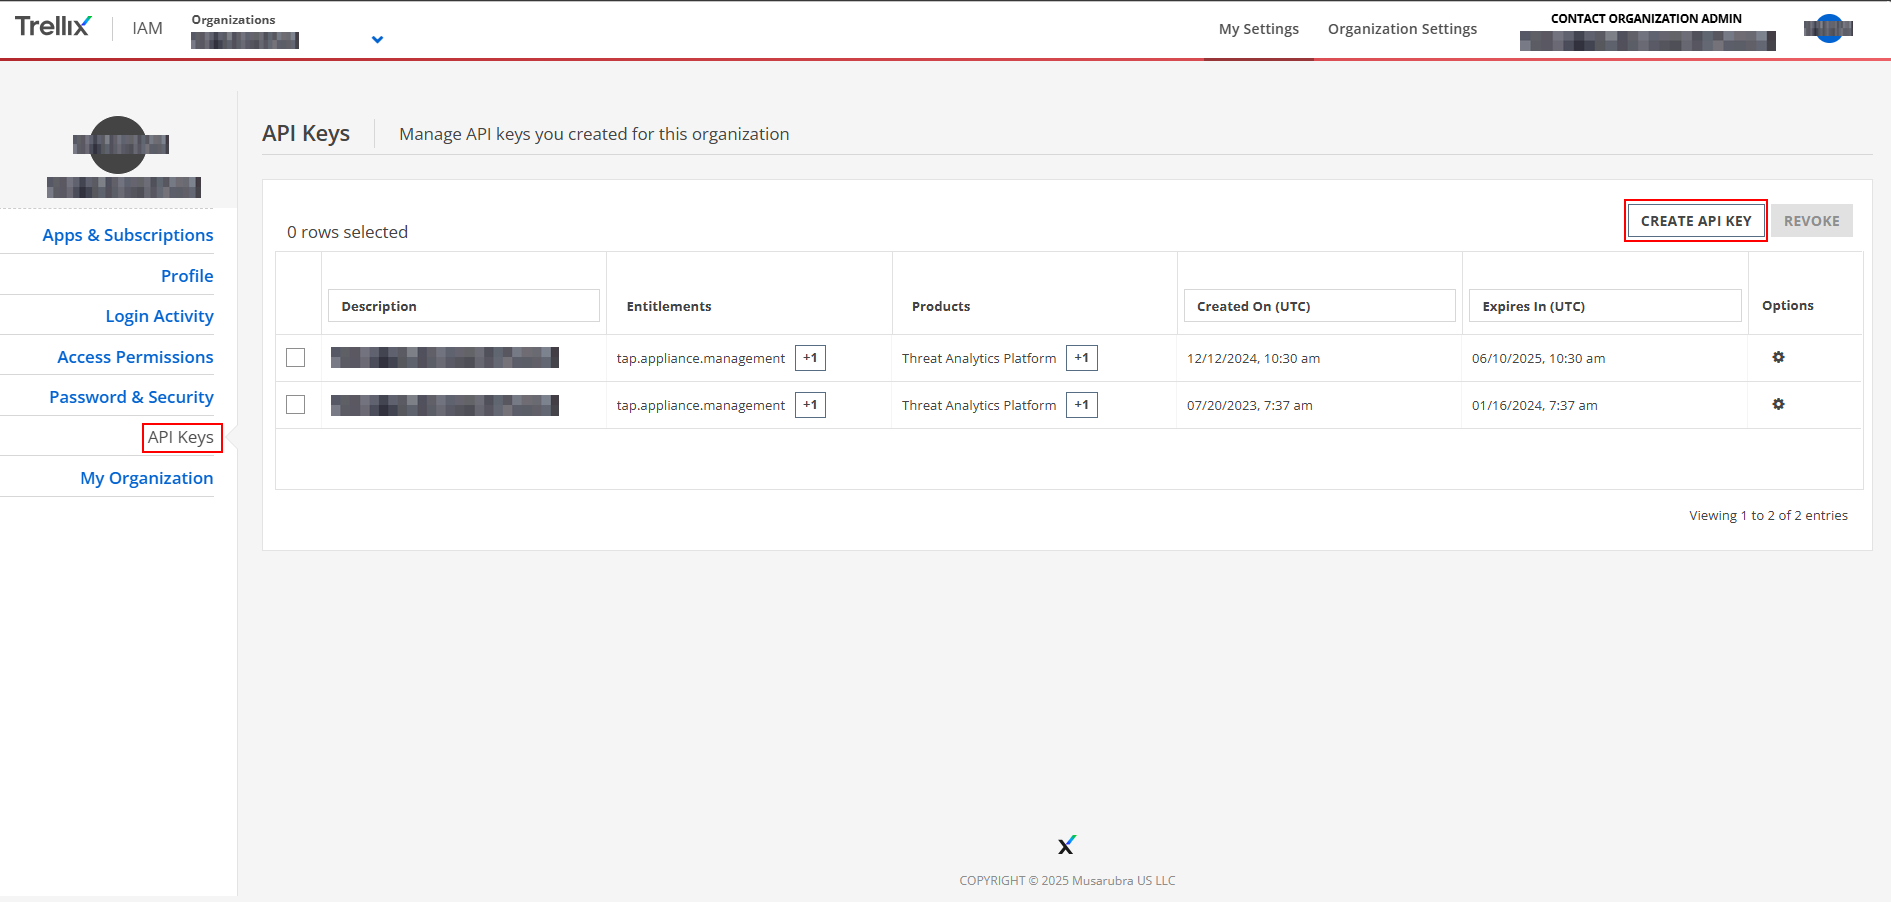The height and width of the screenshot is (902, 1891).
Task: Click the user avatar in top right
Action: click(1828, 28)
